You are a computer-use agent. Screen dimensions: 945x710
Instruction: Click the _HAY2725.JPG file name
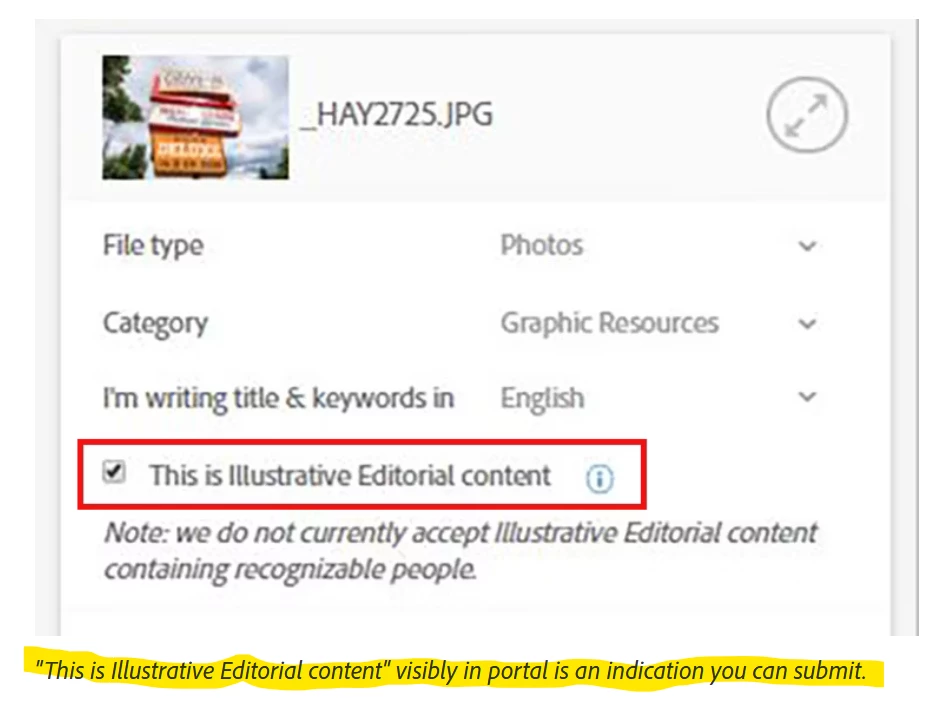pyautogui.click(x=397, y=115)
